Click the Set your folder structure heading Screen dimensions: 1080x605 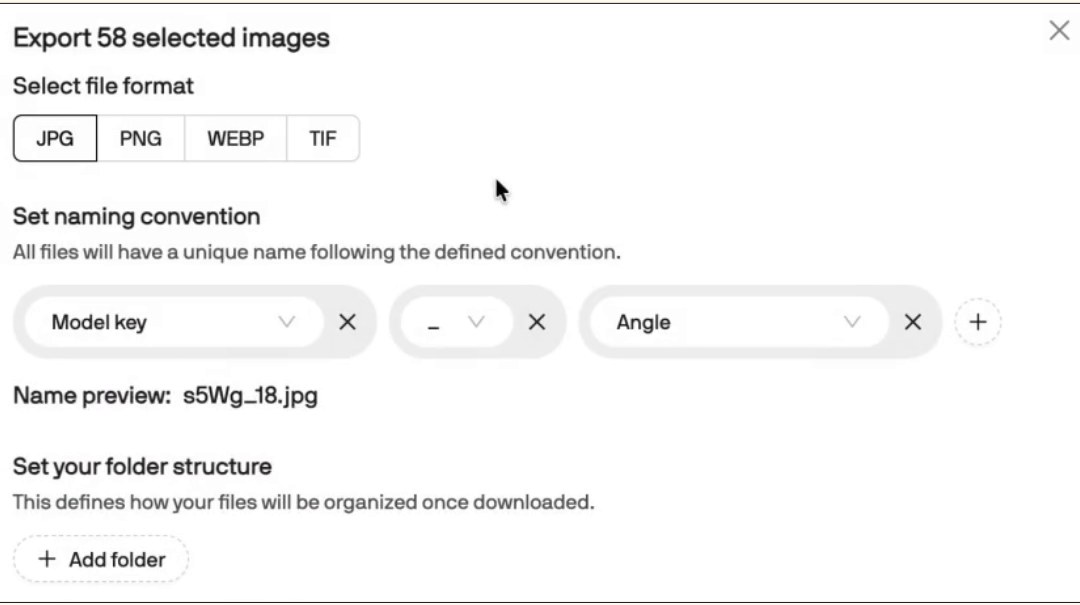click(x=142, y=466)
